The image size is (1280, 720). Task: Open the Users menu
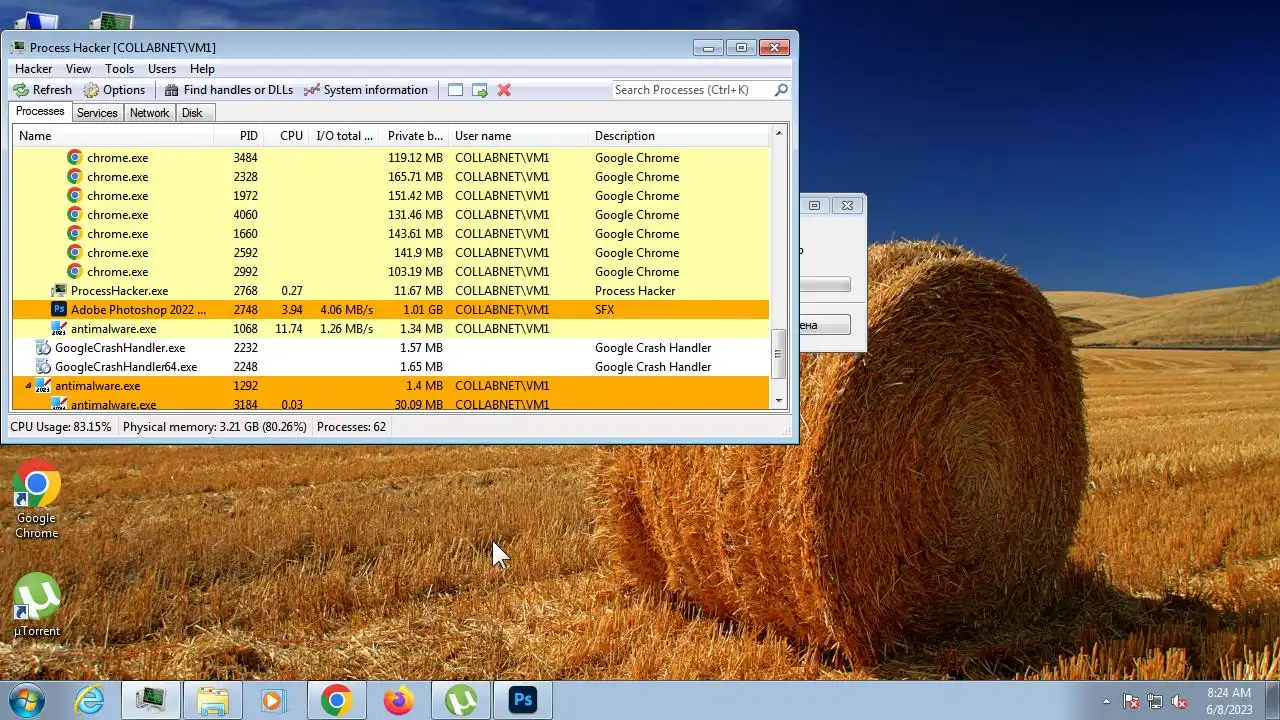pyautogui.click(x=162, y=69)
